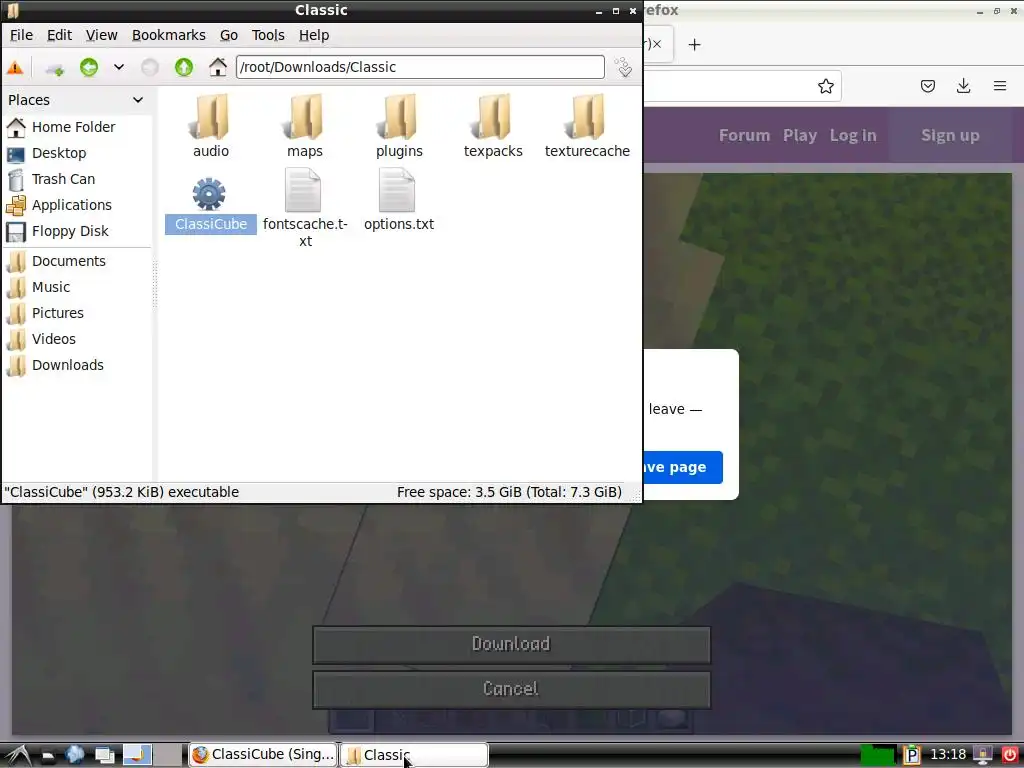Open the LXDE start menu
Image resolution: width=1024 pixels, height=768 pixels.
click(18, 756)
